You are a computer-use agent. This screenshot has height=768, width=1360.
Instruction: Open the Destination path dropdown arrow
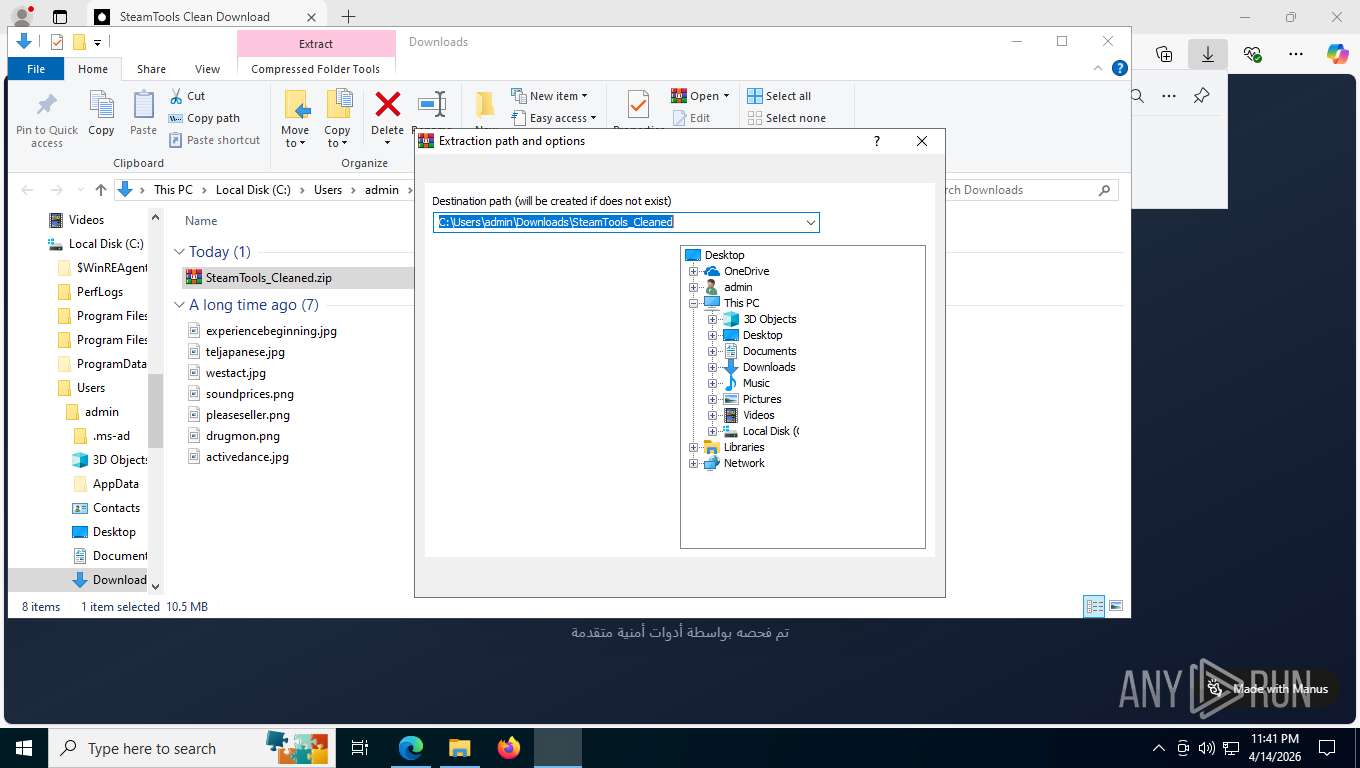point(810,222)
